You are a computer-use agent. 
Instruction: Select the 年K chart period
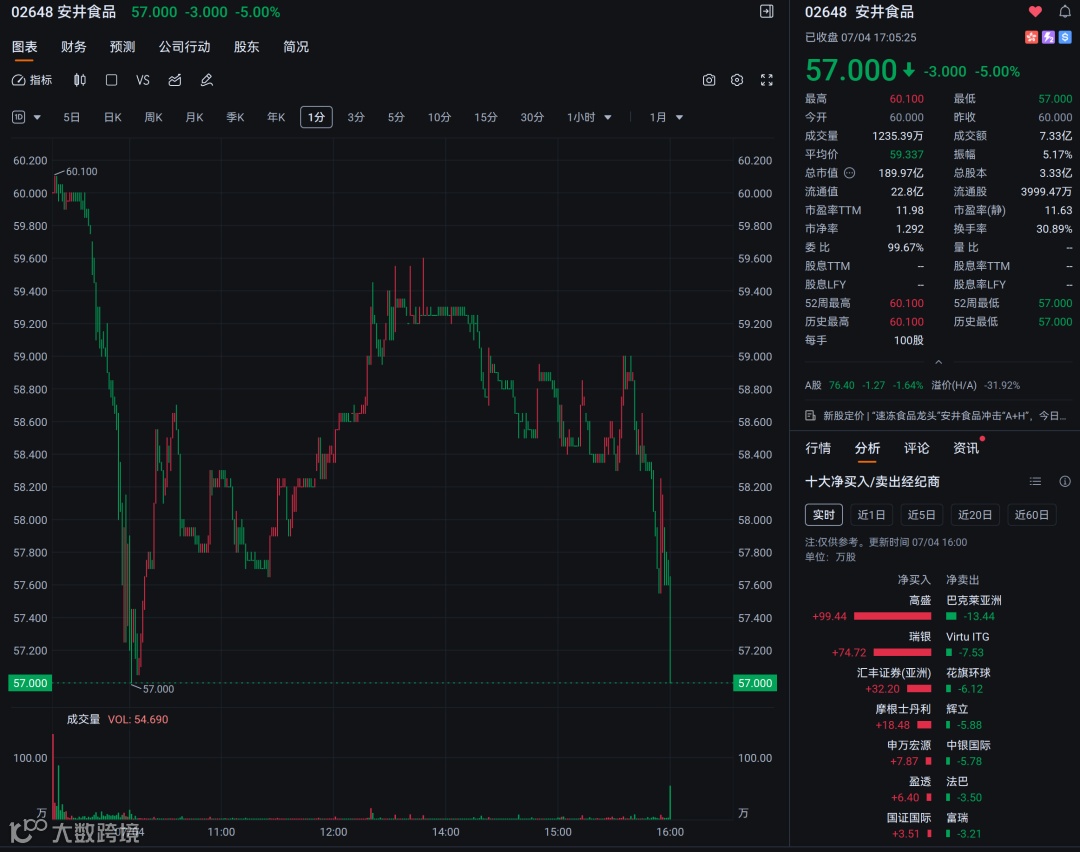click(276, 117)
